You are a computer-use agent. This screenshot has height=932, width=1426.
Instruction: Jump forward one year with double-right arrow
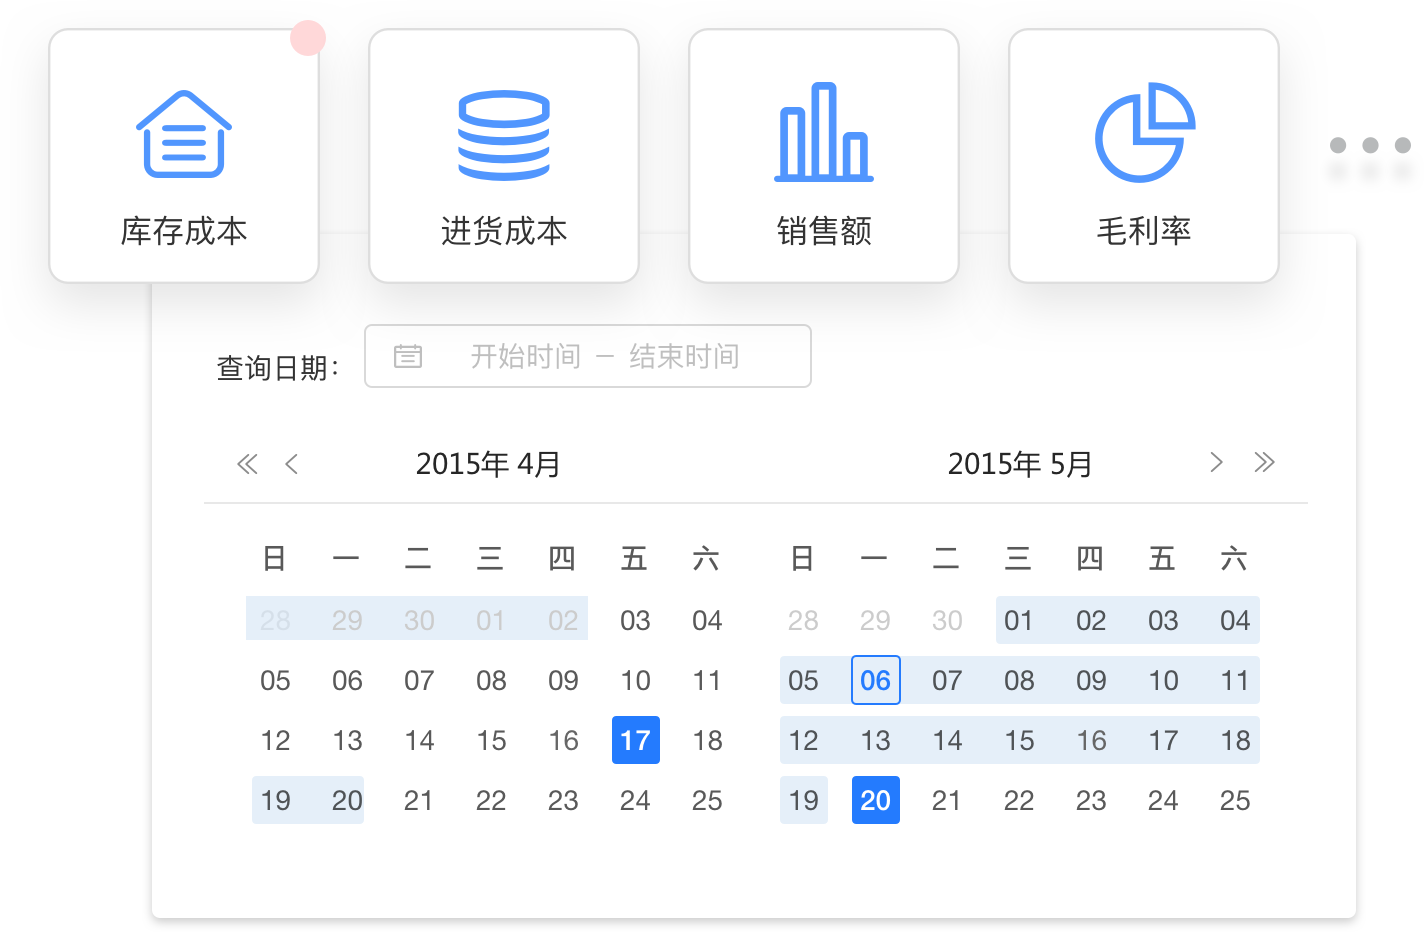(x=1264, y=462)
